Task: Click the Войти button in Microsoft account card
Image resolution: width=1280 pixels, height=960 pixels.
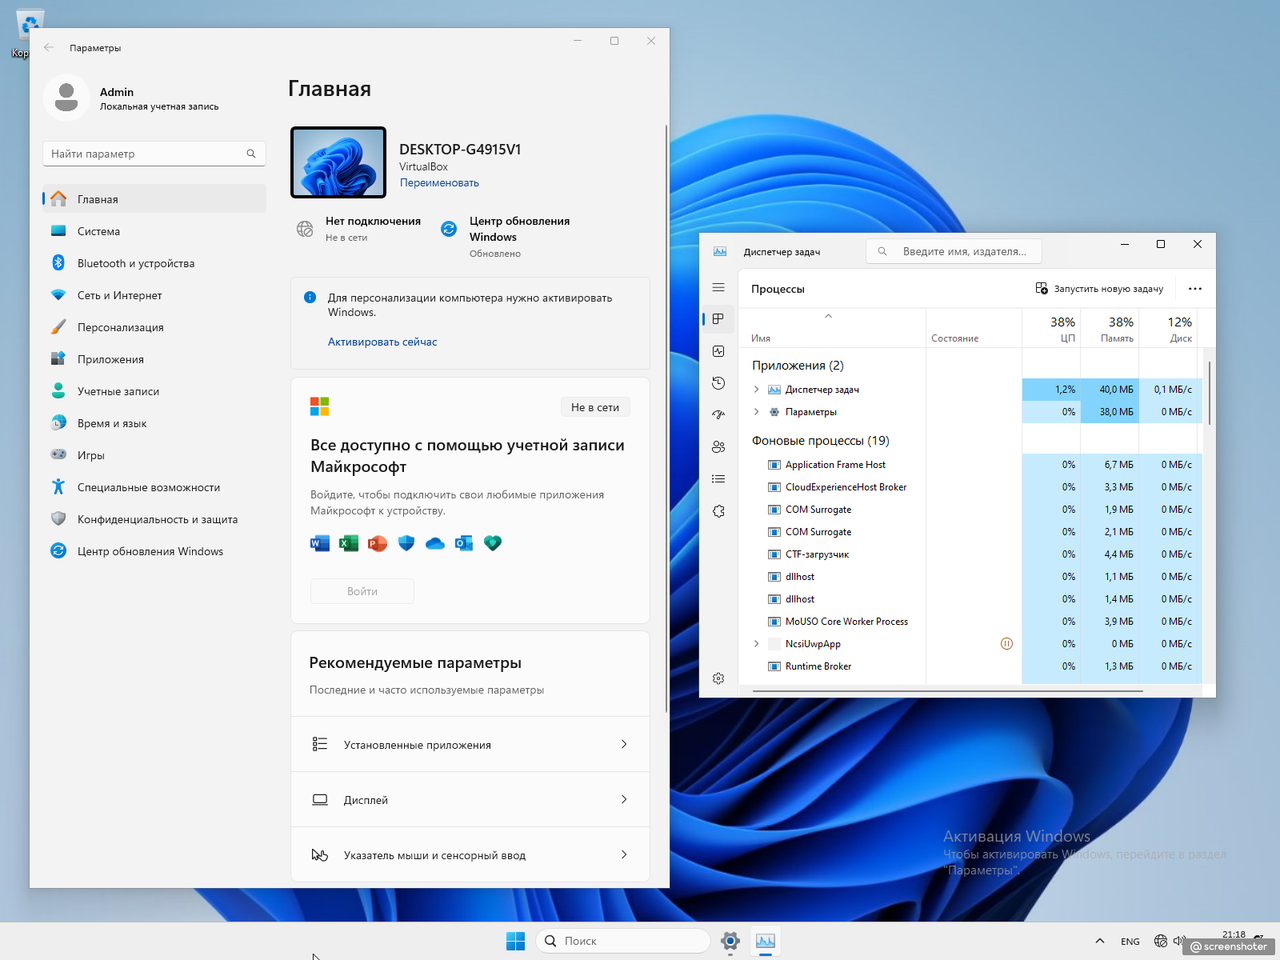Action: coord(362,591)
